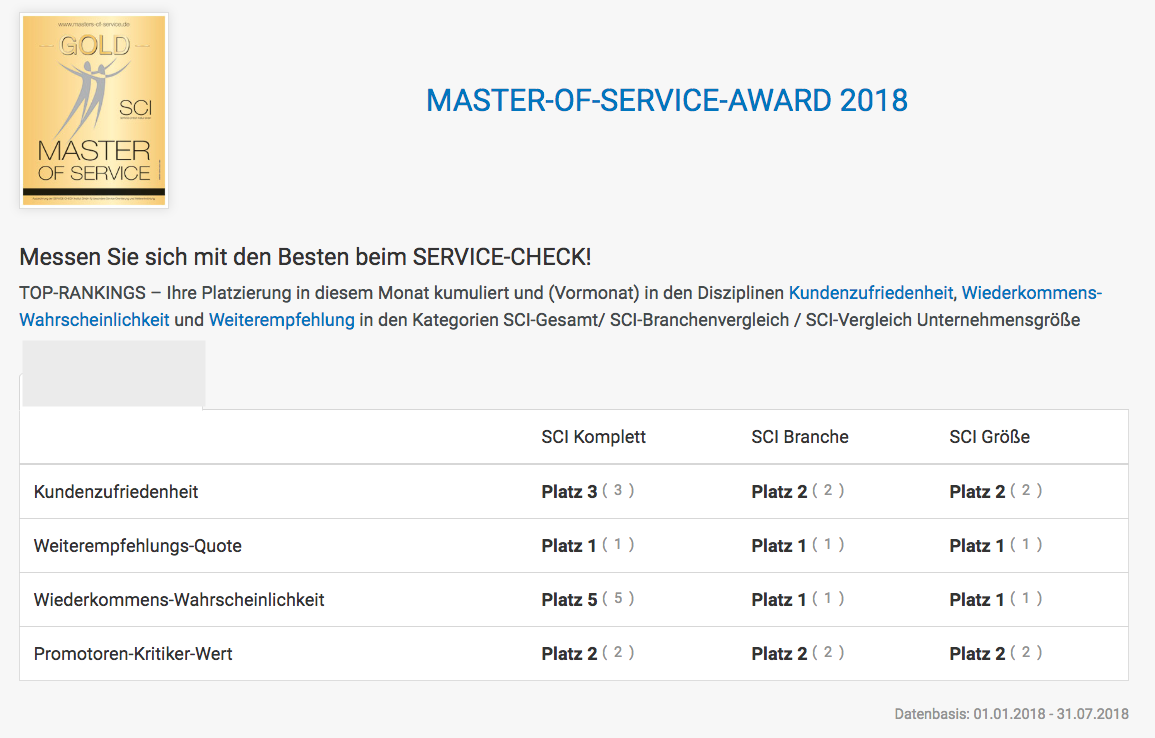This screenshot has width=1155, height=738.
Task: Follow the blue Wiederkommens-Wahrscheinlichkeit link in the paragraph
Action: (x=94, y=320)
